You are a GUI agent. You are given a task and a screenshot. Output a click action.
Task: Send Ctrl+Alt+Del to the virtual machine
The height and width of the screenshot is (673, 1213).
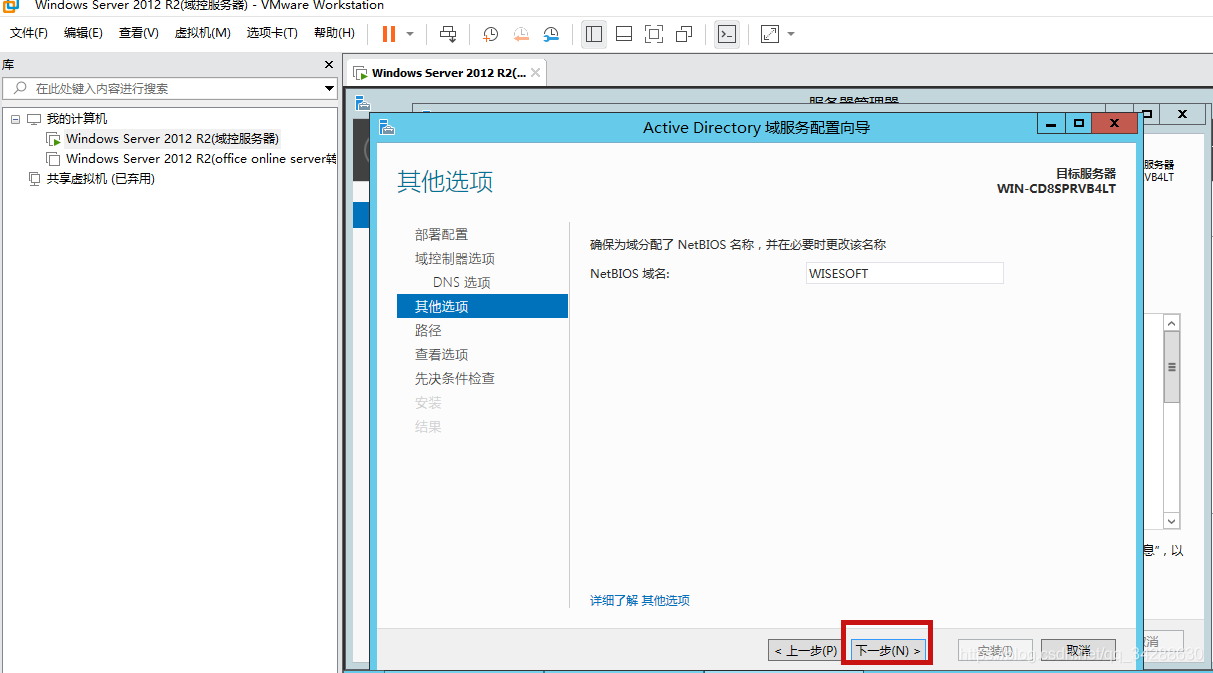click(x=448, y=34)
